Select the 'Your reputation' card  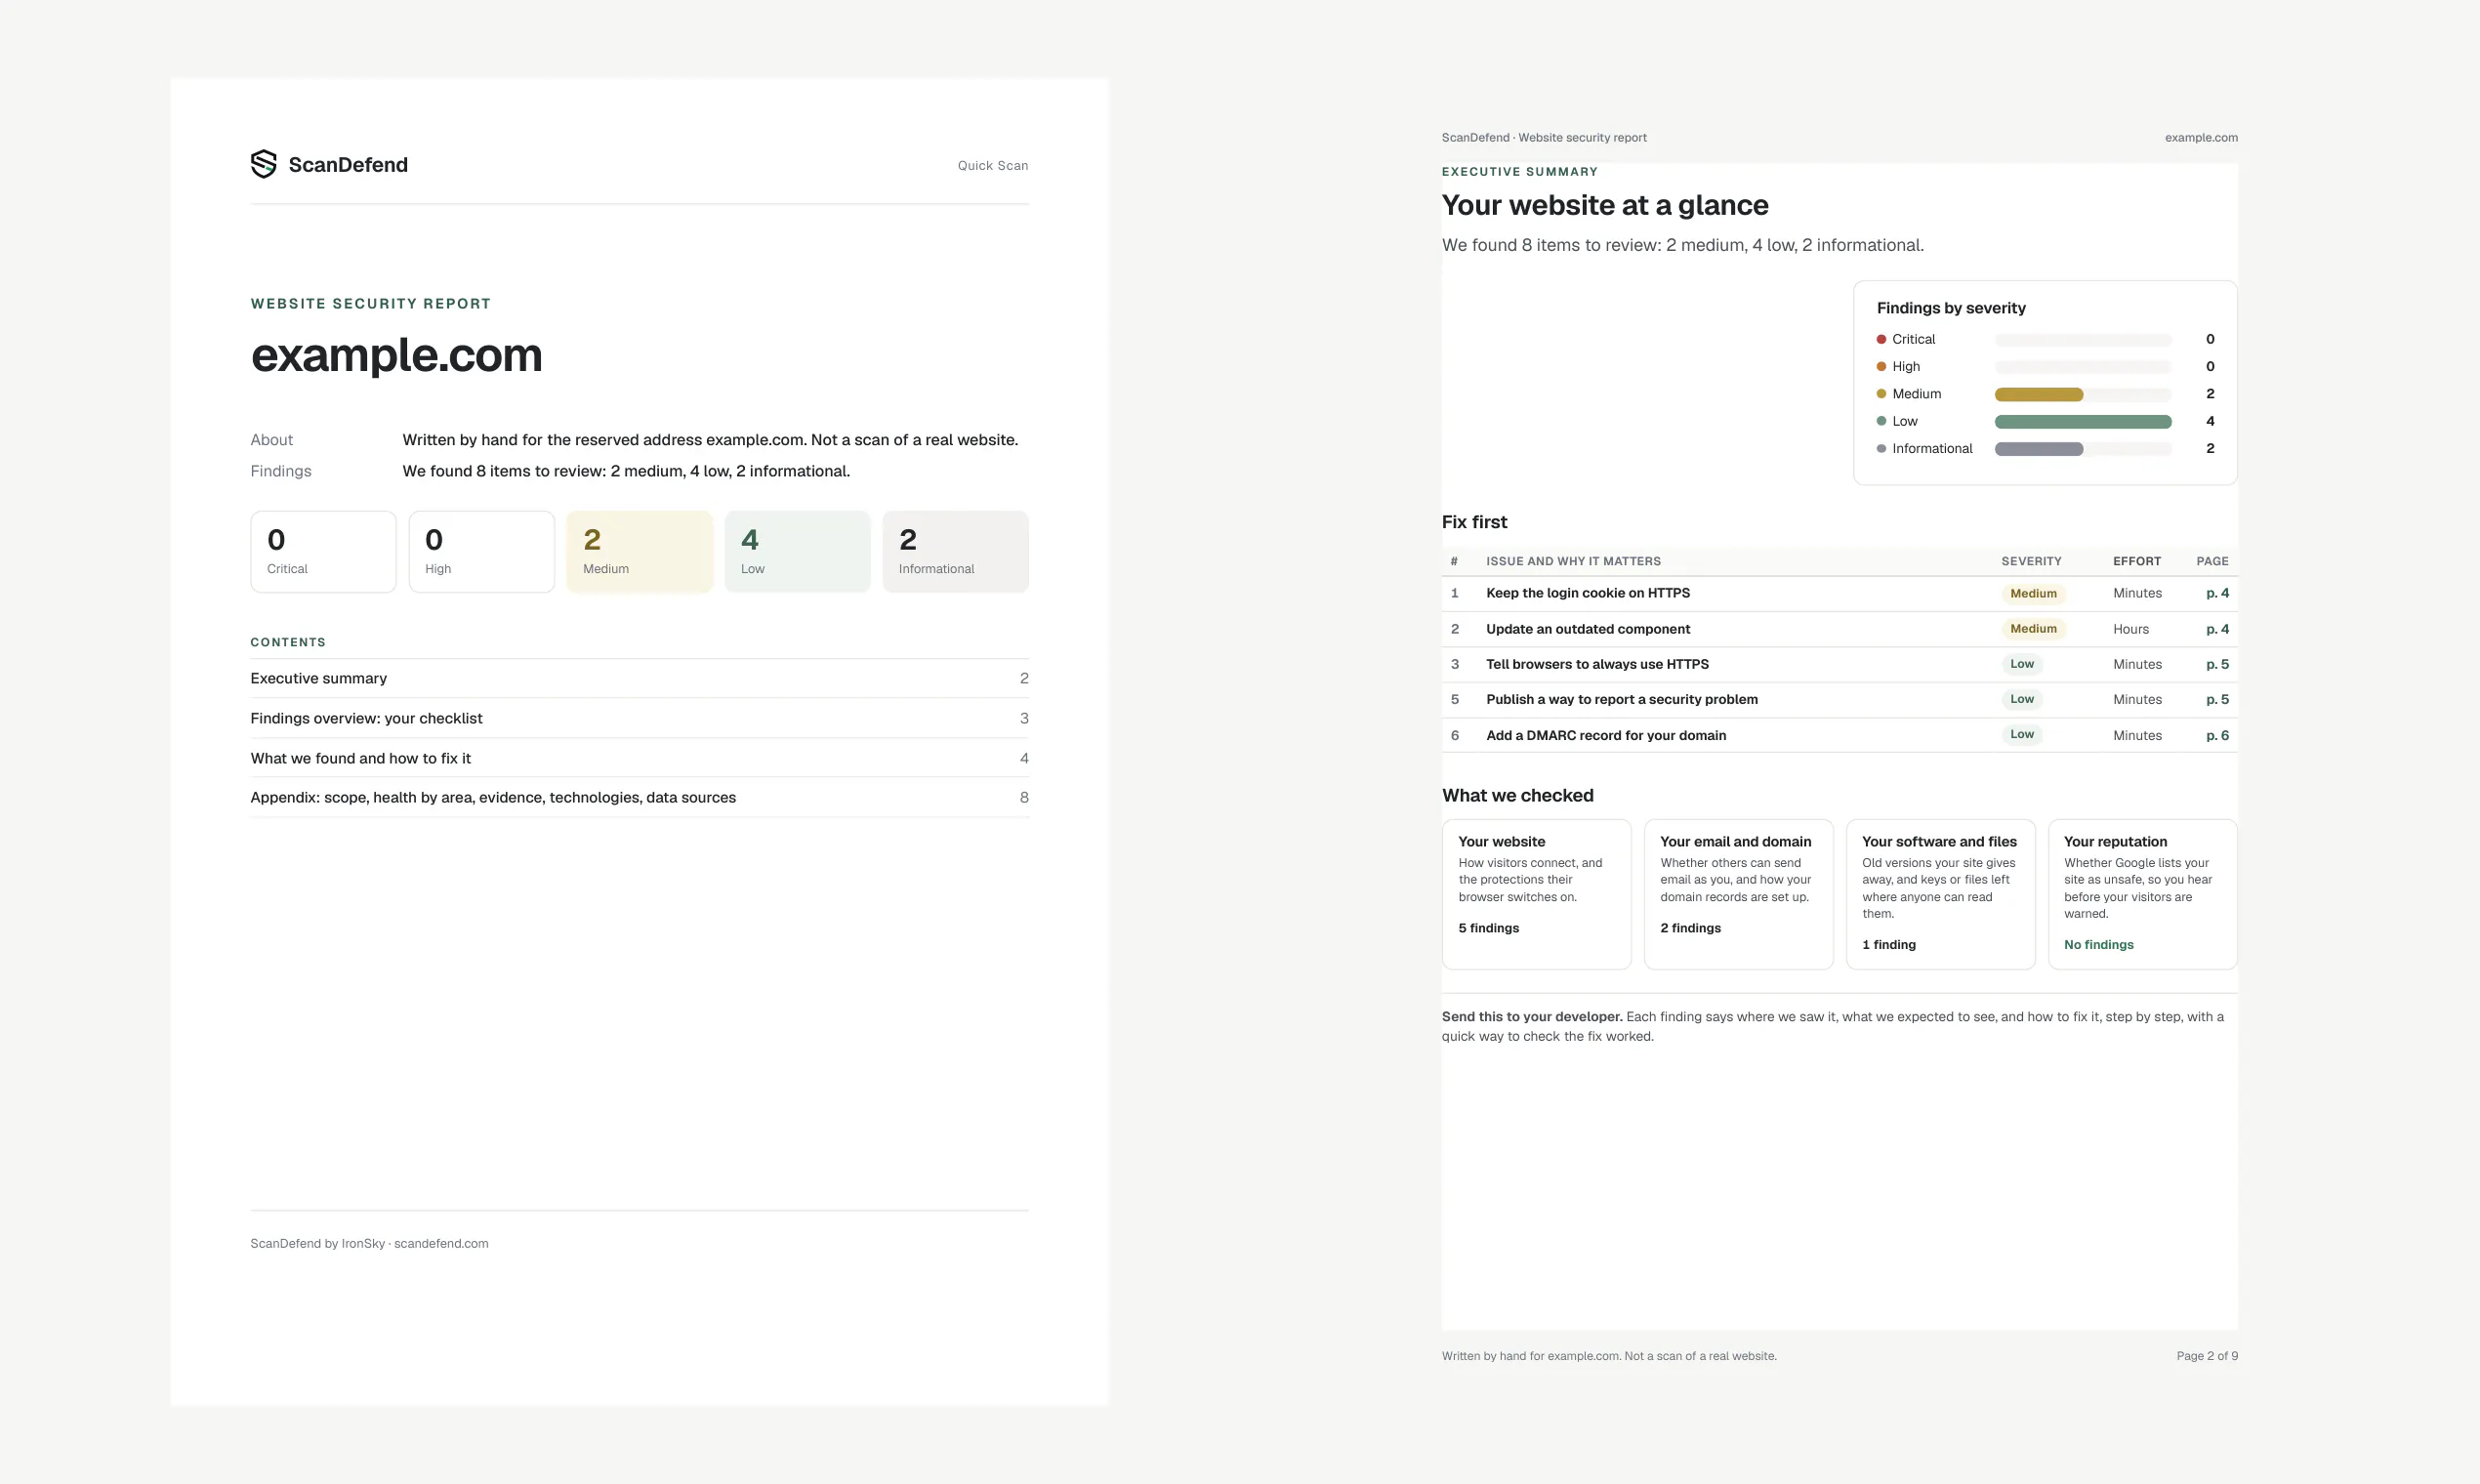click(x=2142, y=894)
